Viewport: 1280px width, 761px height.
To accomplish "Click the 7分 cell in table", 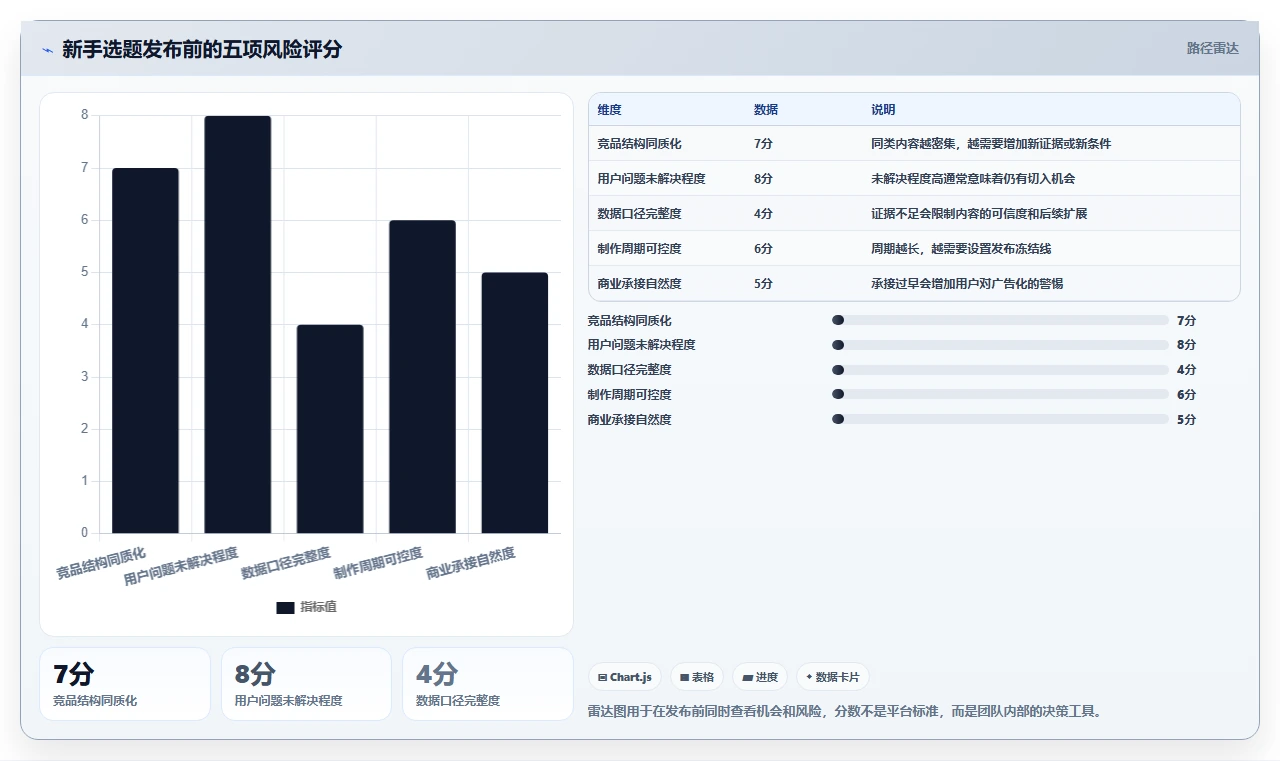I will tap(763, 144).
